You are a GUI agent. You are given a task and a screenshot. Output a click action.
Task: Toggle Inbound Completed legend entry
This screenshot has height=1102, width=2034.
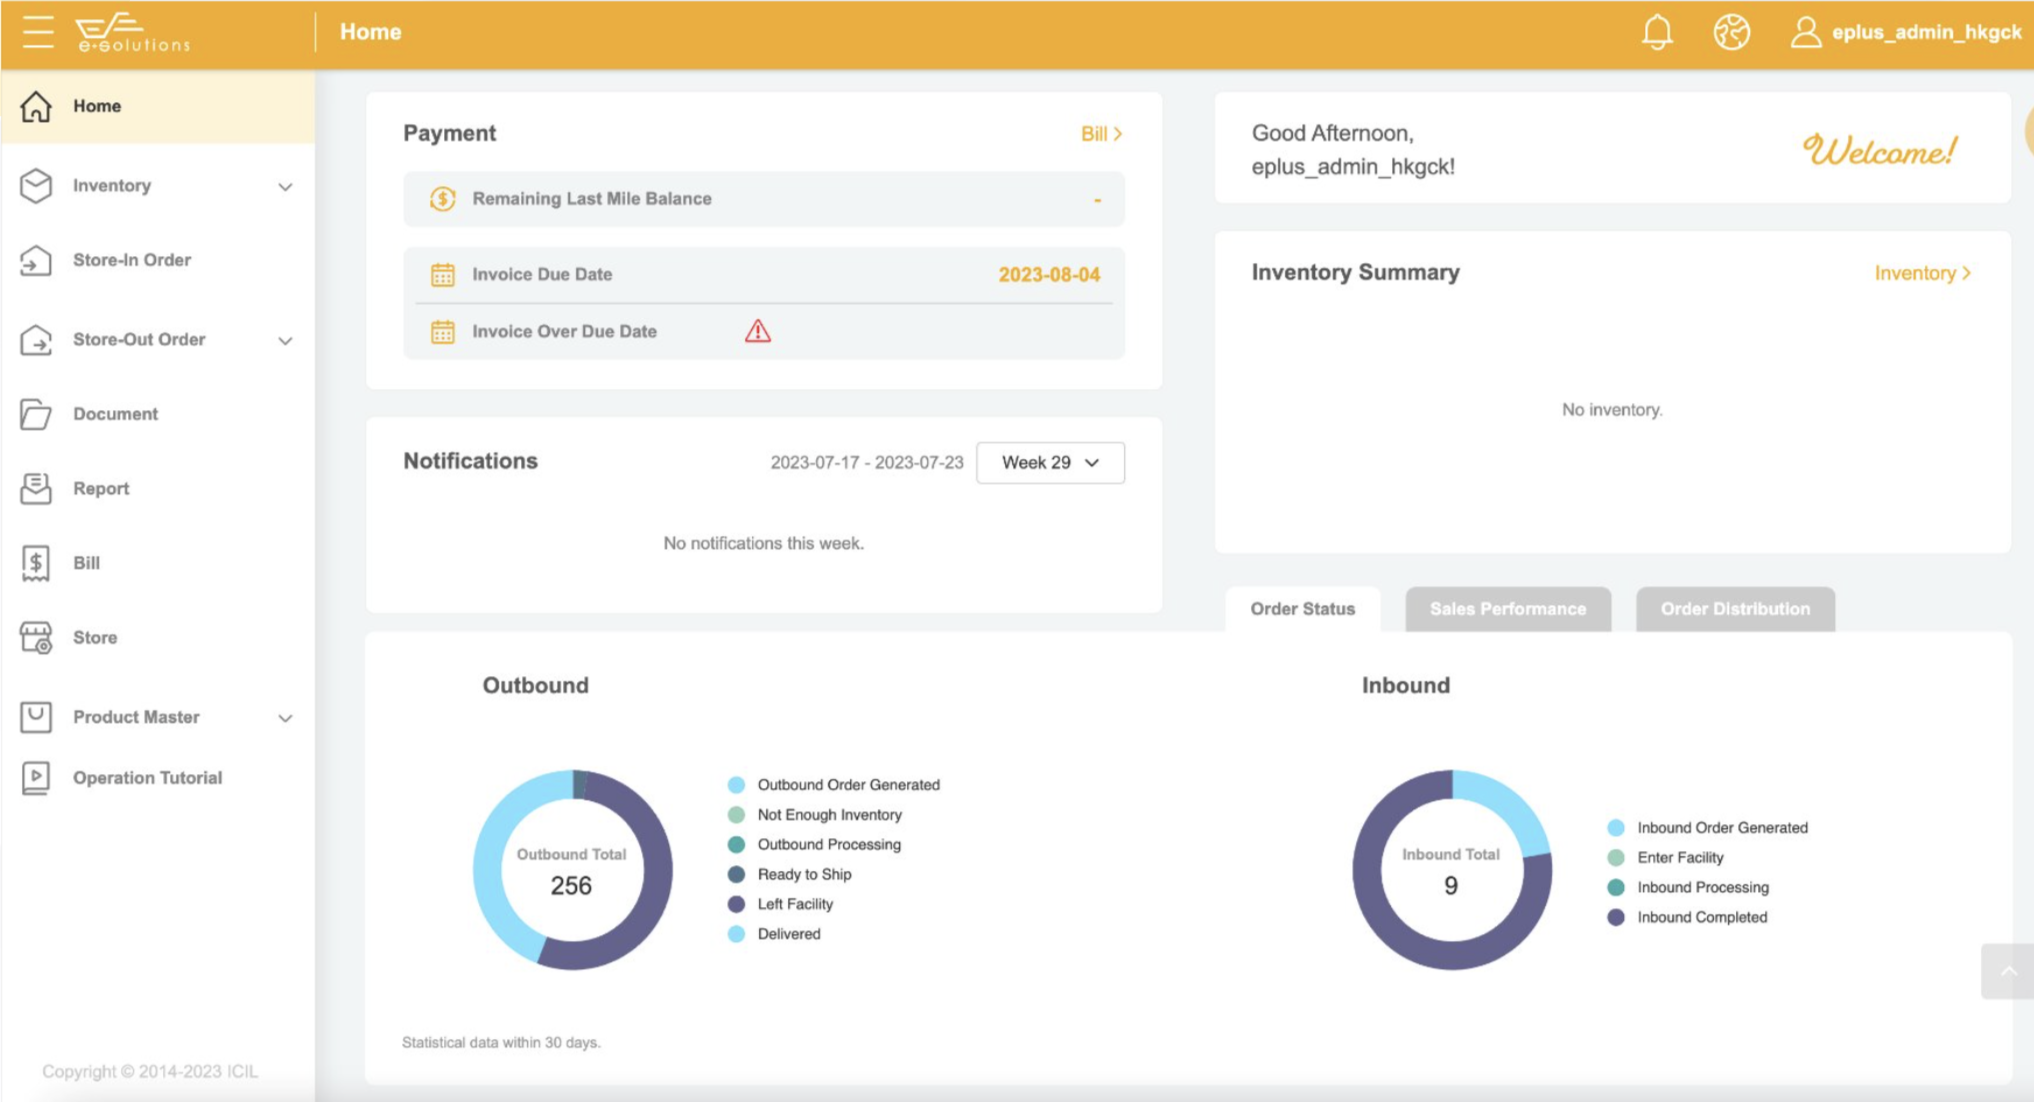click(1701, 917)
